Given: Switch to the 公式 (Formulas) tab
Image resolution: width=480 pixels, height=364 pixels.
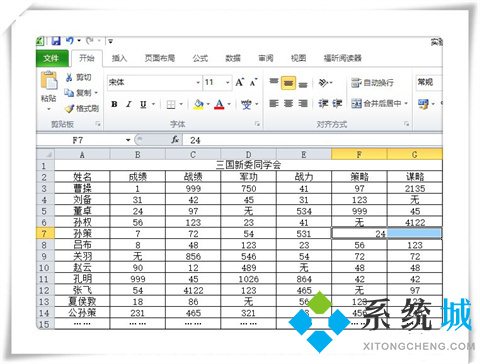Looking at the screenshot, I should tap(200, 58).
